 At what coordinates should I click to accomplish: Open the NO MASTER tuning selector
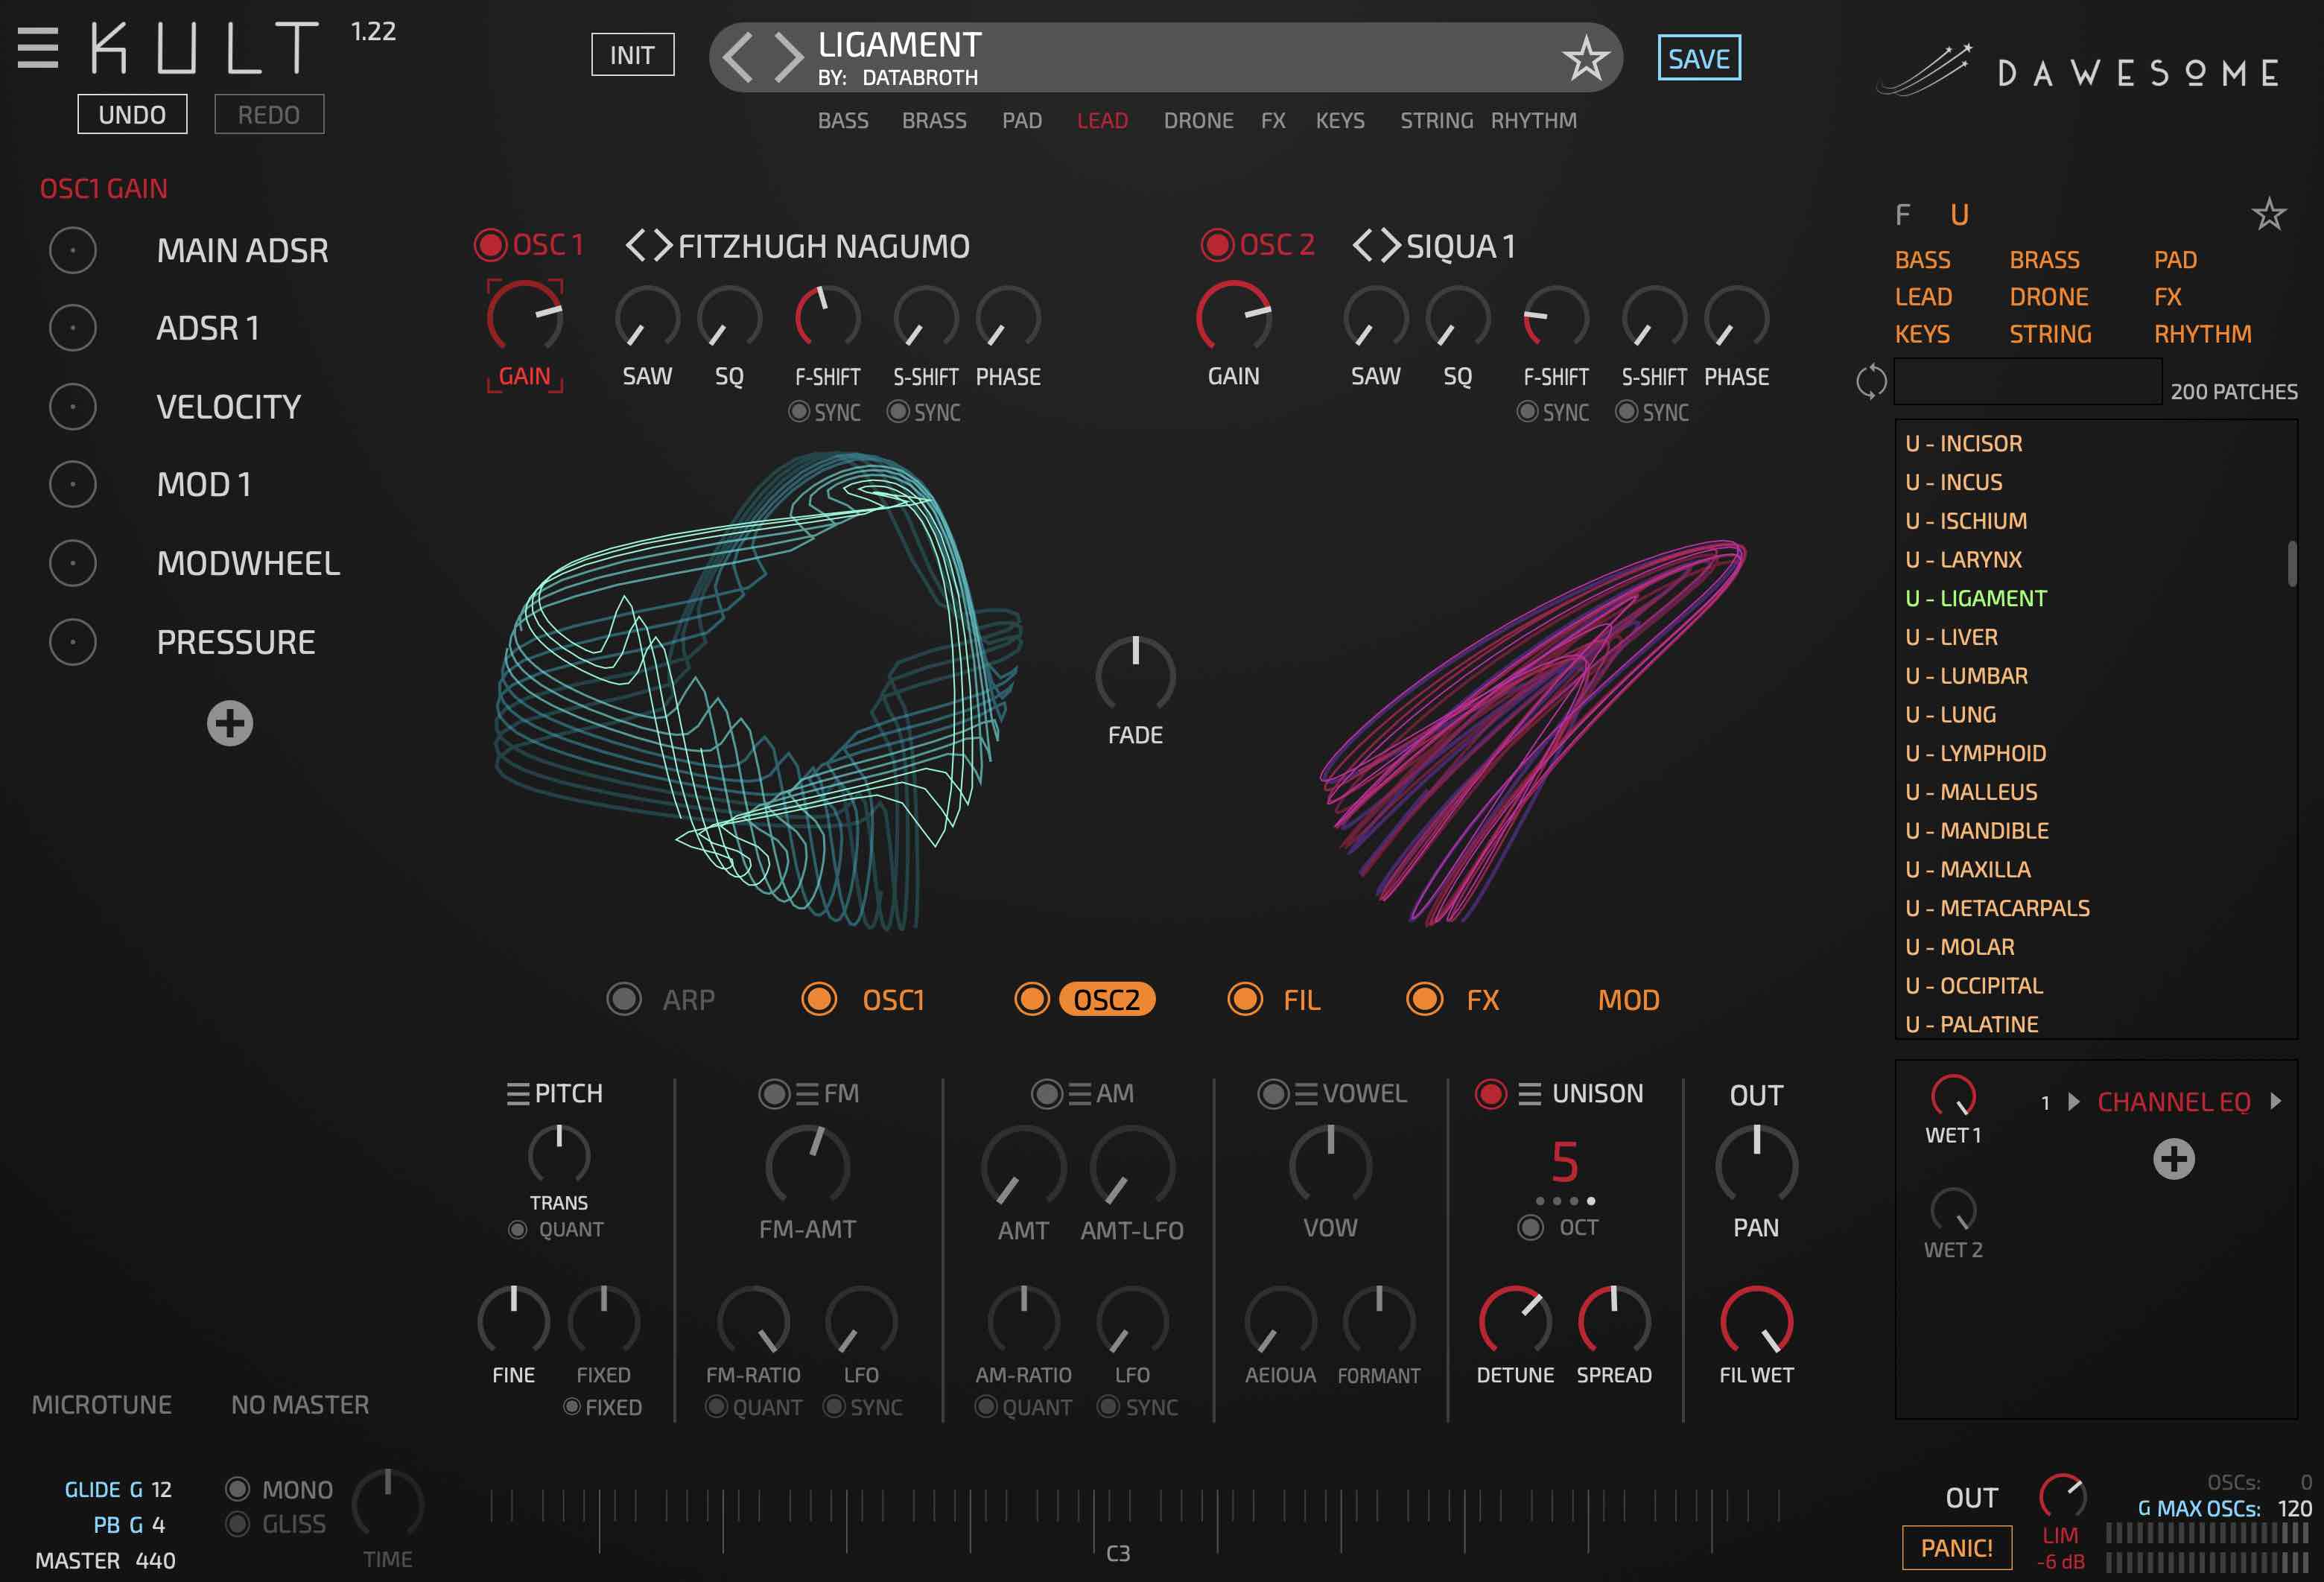coord(300,1405)
